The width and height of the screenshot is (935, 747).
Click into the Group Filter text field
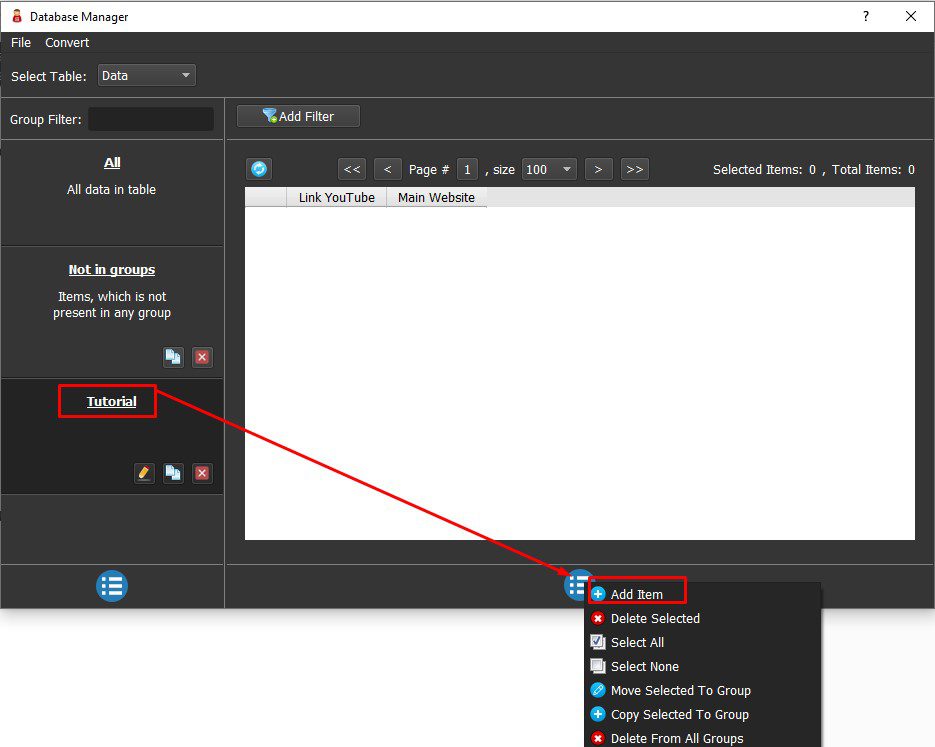click(x=151, y=119)
